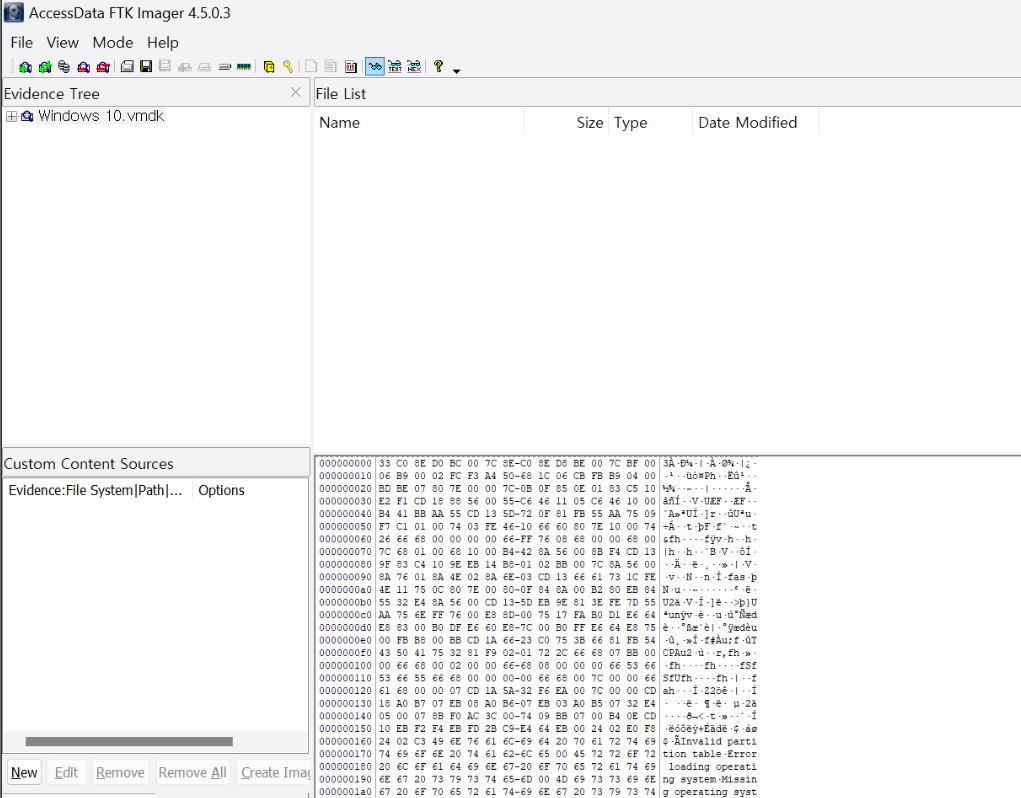Click the Export Directory Listing icon
The height and width of the screenshot is (798, 1021).
point(350,66)
